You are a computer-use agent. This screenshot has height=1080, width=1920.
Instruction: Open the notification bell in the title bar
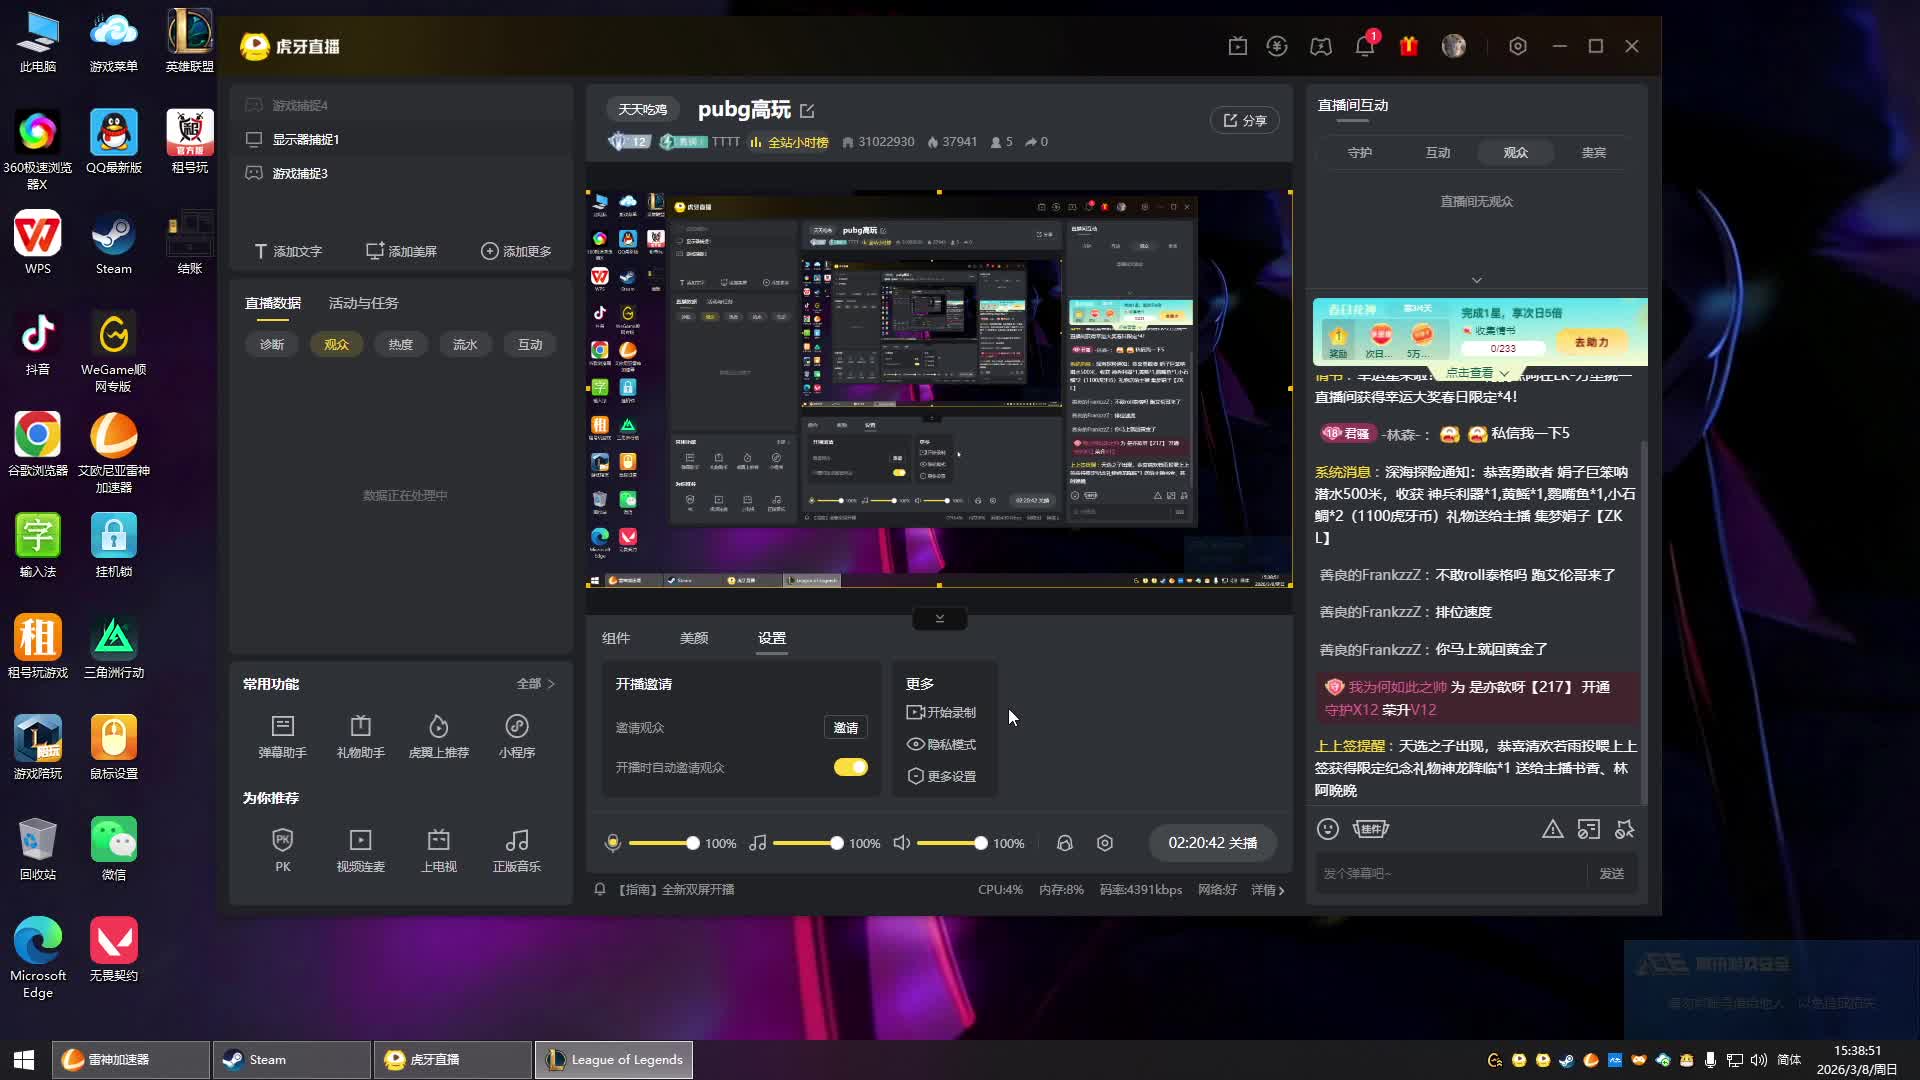[1364, 46]
